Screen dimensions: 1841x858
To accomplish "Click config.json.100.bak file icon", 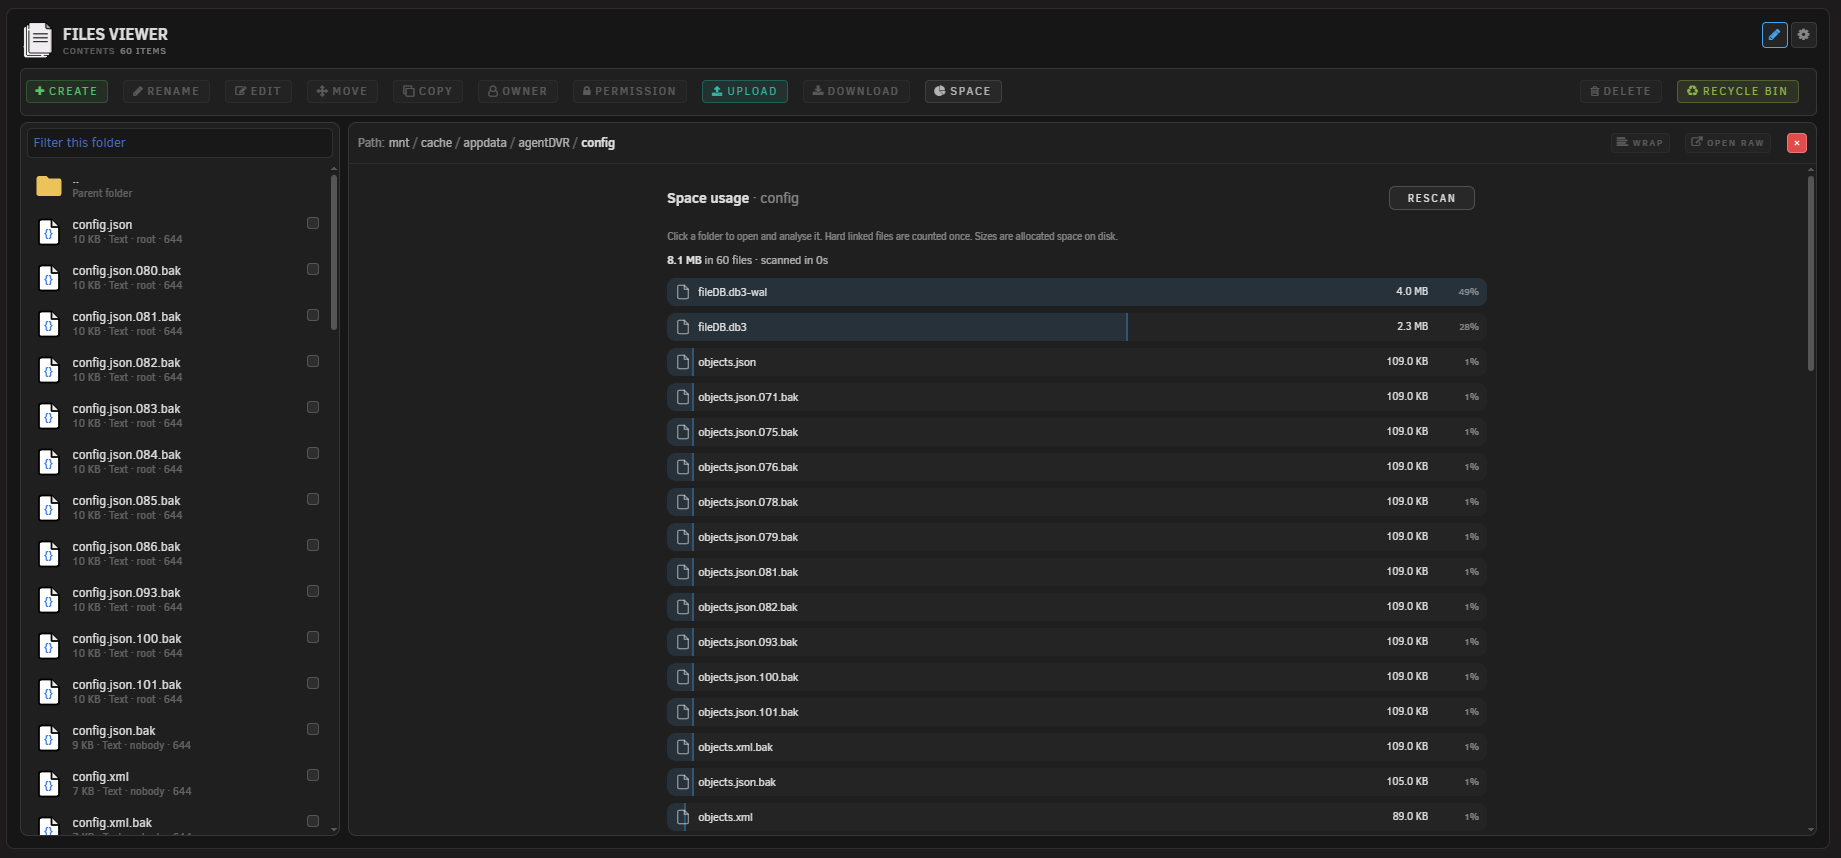I will (49, 646).
